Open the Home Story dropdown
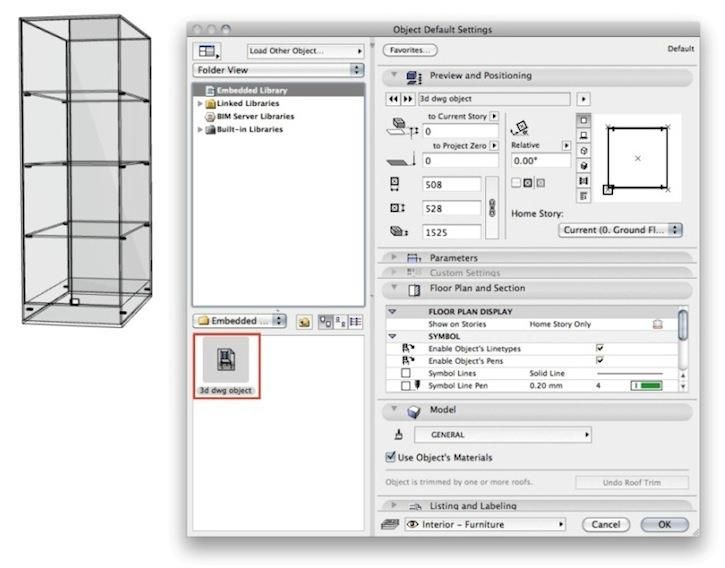The height and width of the screenshot is (568, 725). click(620, 230)
